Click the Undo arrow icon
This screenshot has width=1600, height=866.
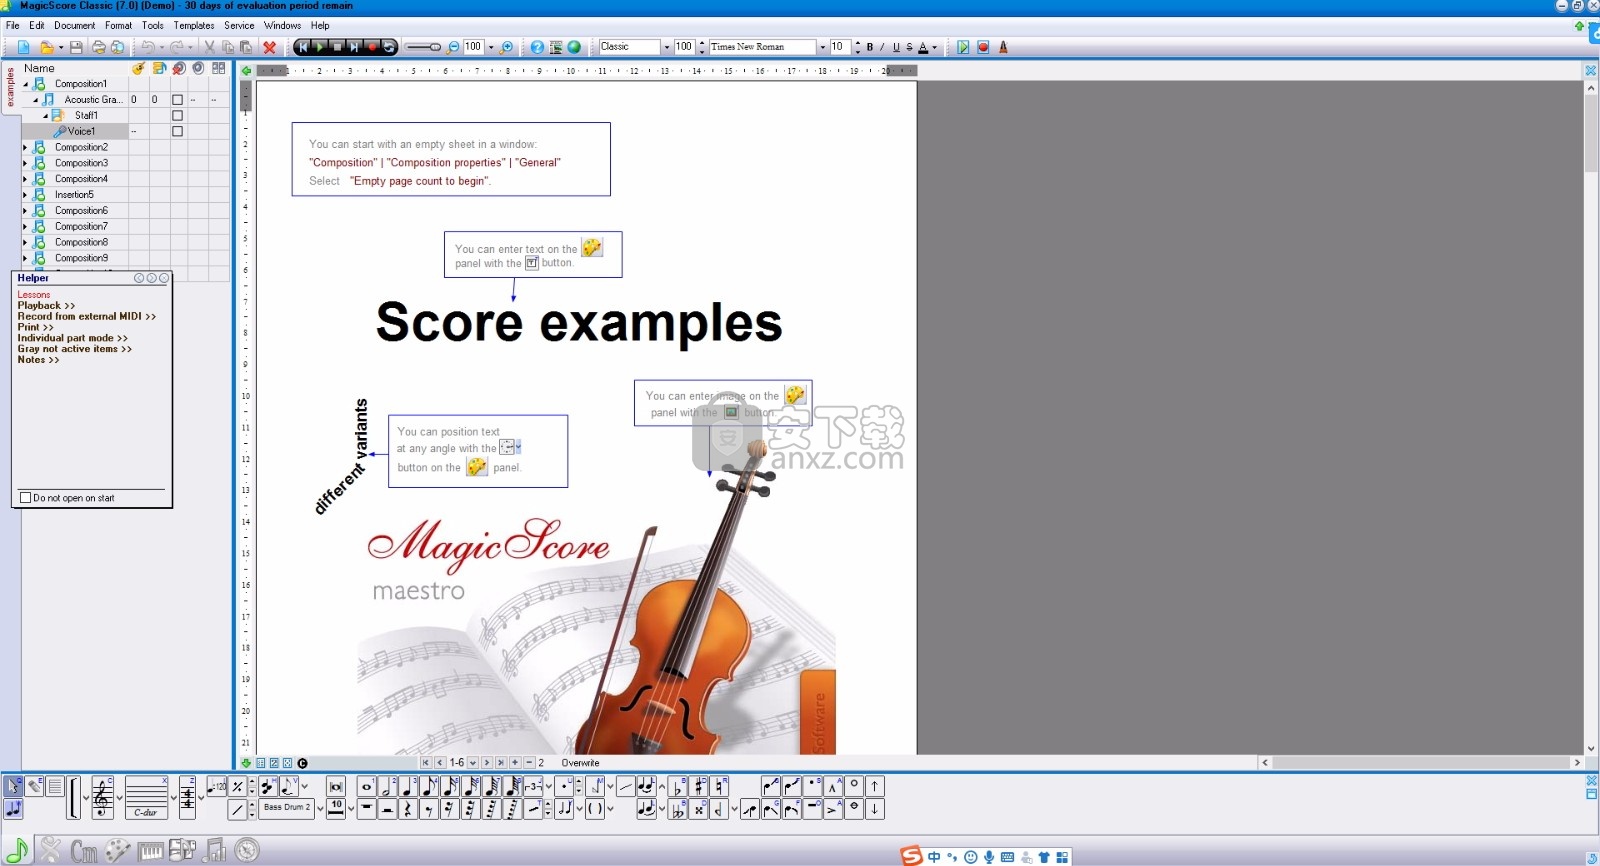[x=147, y=47]
